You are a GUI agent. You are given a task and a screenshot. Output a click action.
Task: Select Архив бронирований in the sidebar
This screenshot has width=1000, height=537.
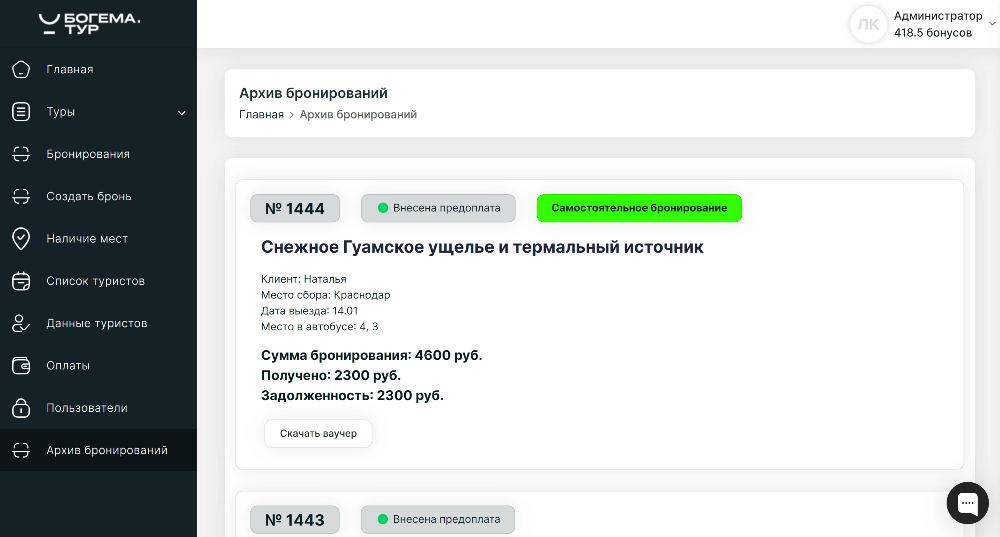pos(98,450)
